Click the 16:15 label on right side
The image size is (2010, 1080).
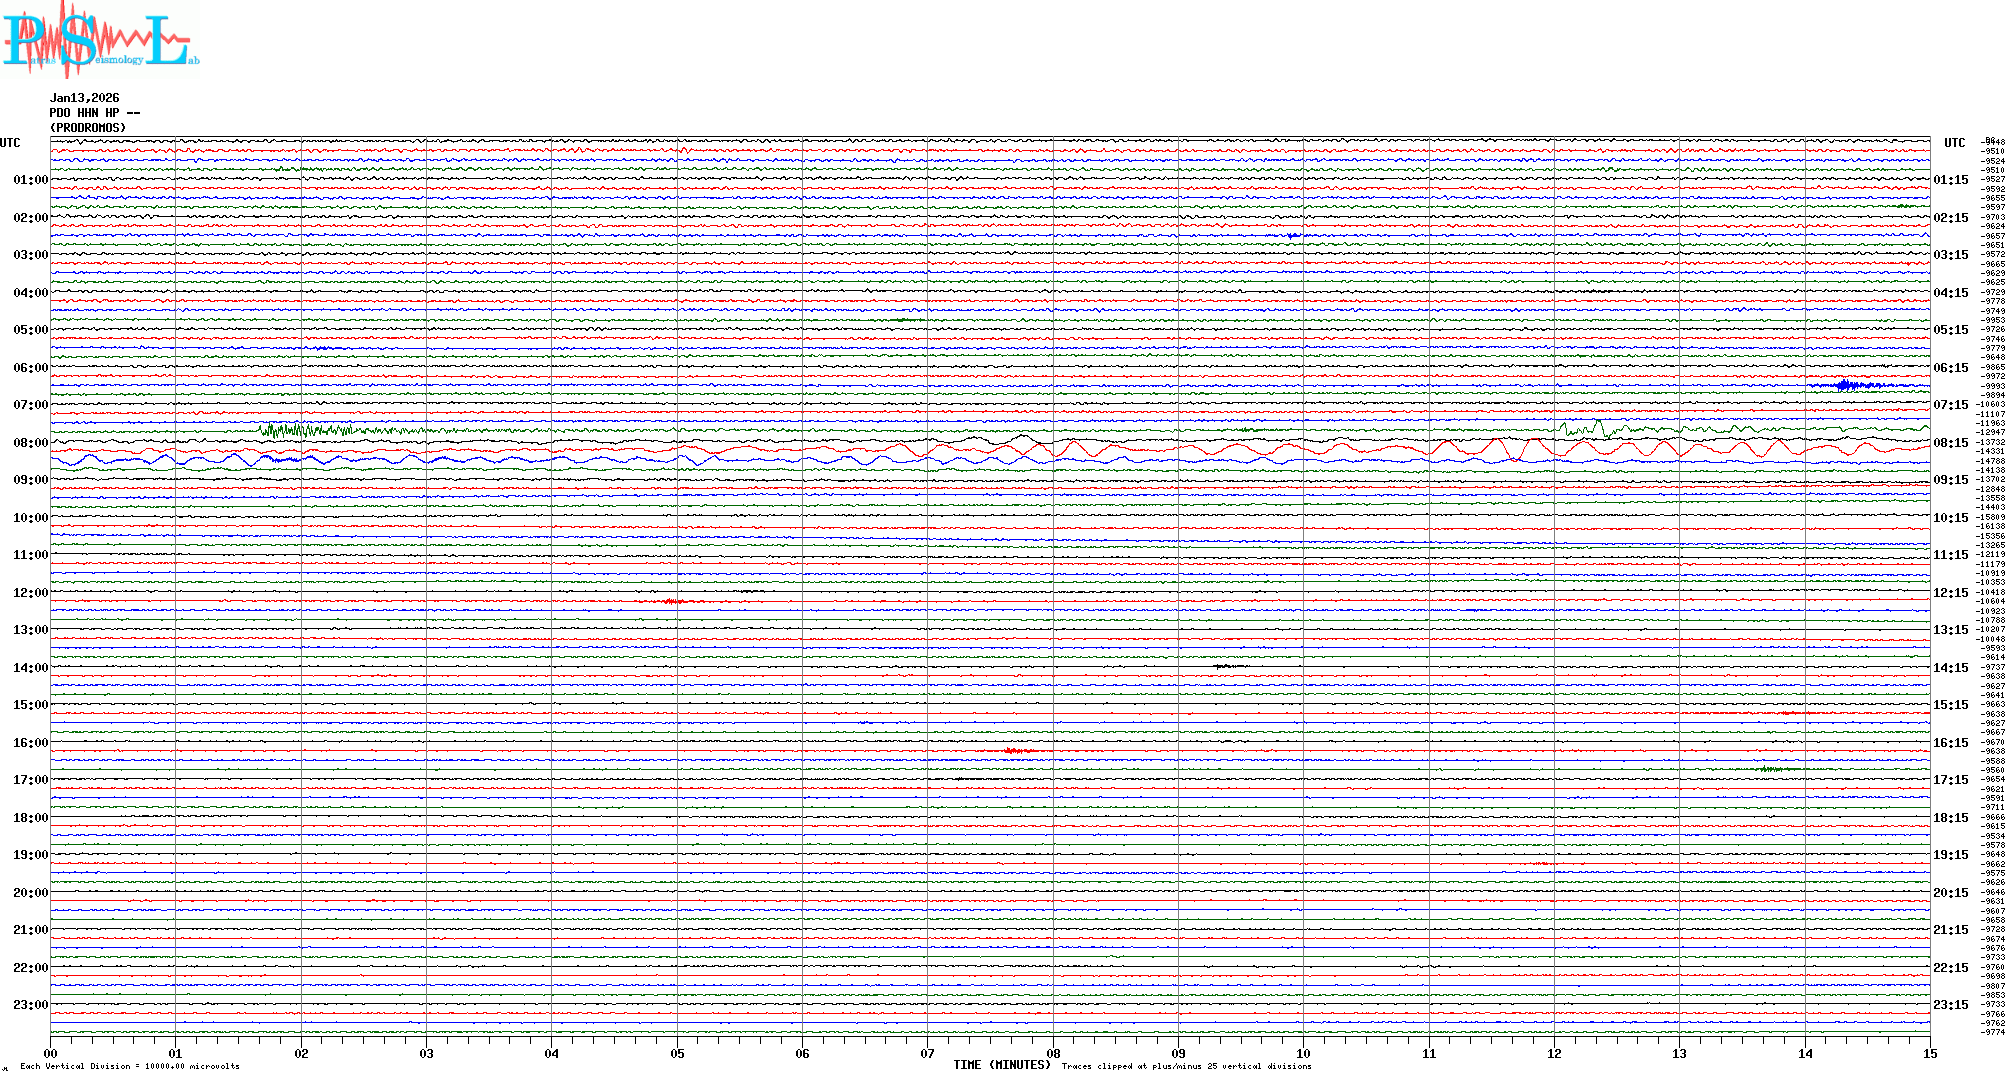point(1950,743)
